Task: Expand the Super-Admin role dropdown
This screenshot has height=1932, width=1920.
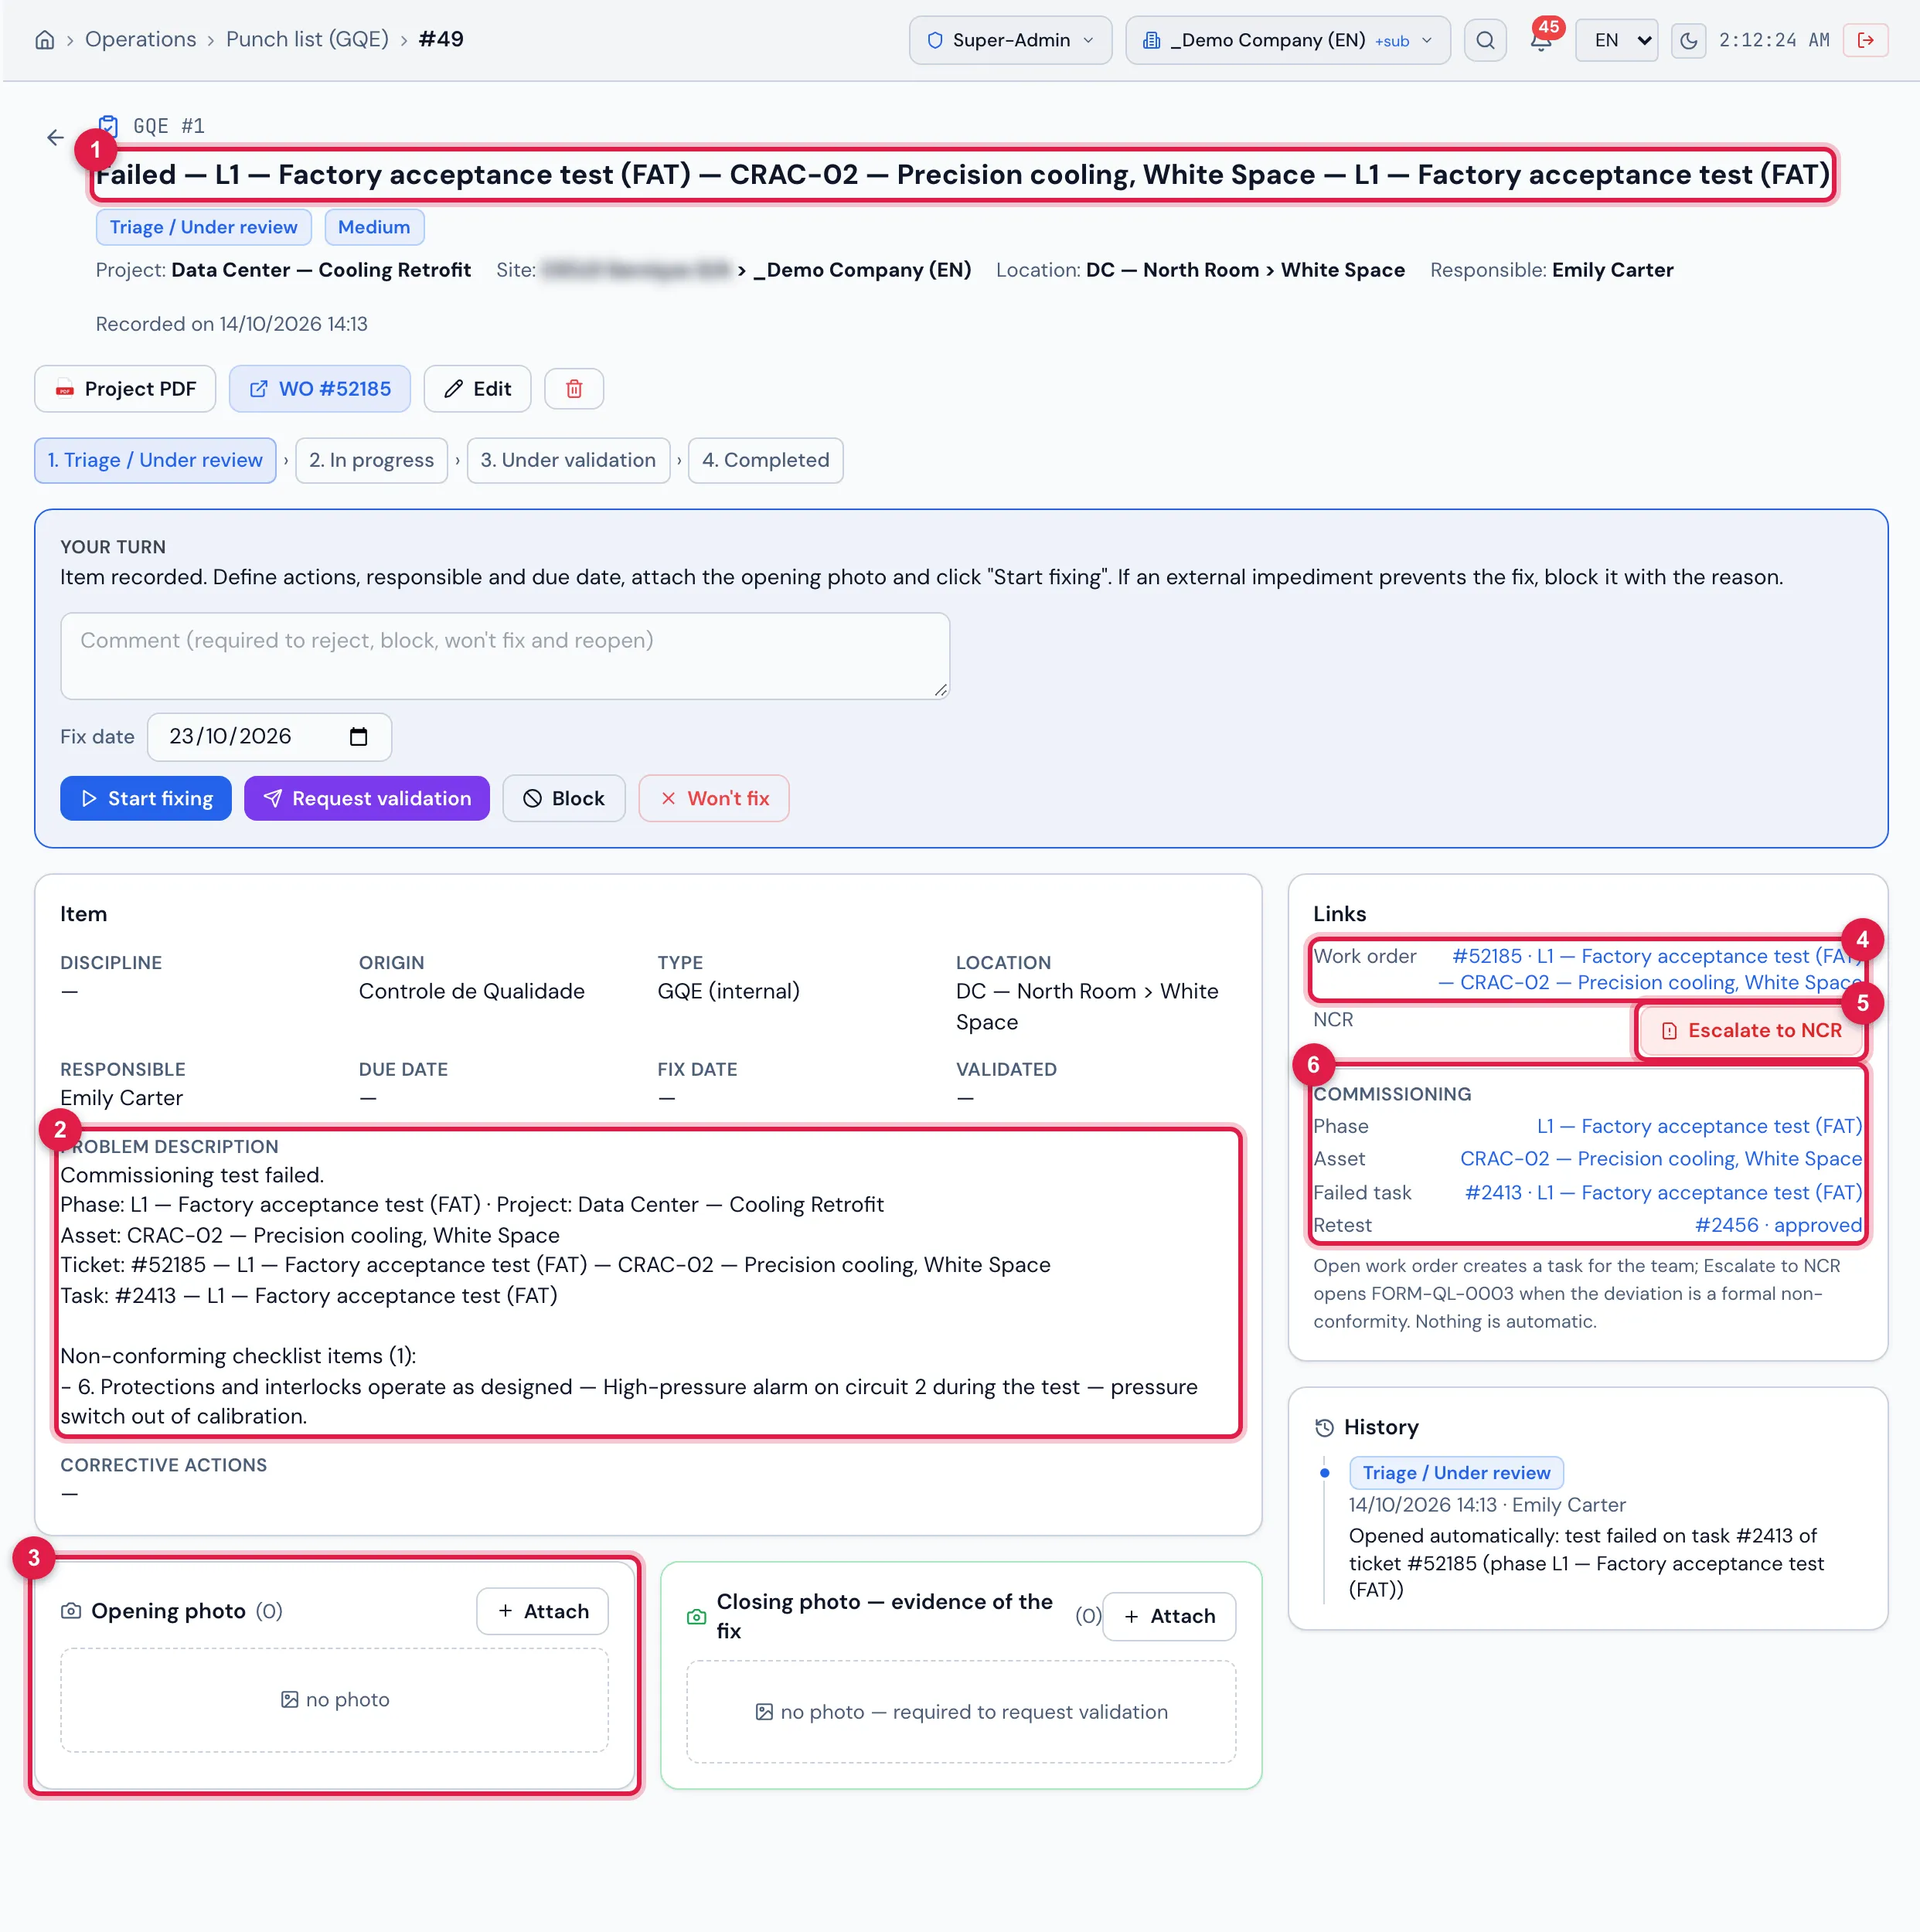Action: coord(1010,40)
